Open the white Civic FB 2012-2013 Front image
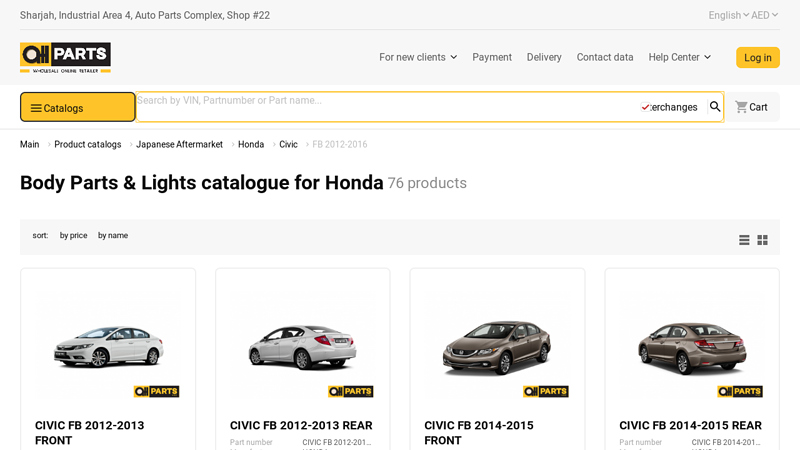800x450 pixels. 108,347
